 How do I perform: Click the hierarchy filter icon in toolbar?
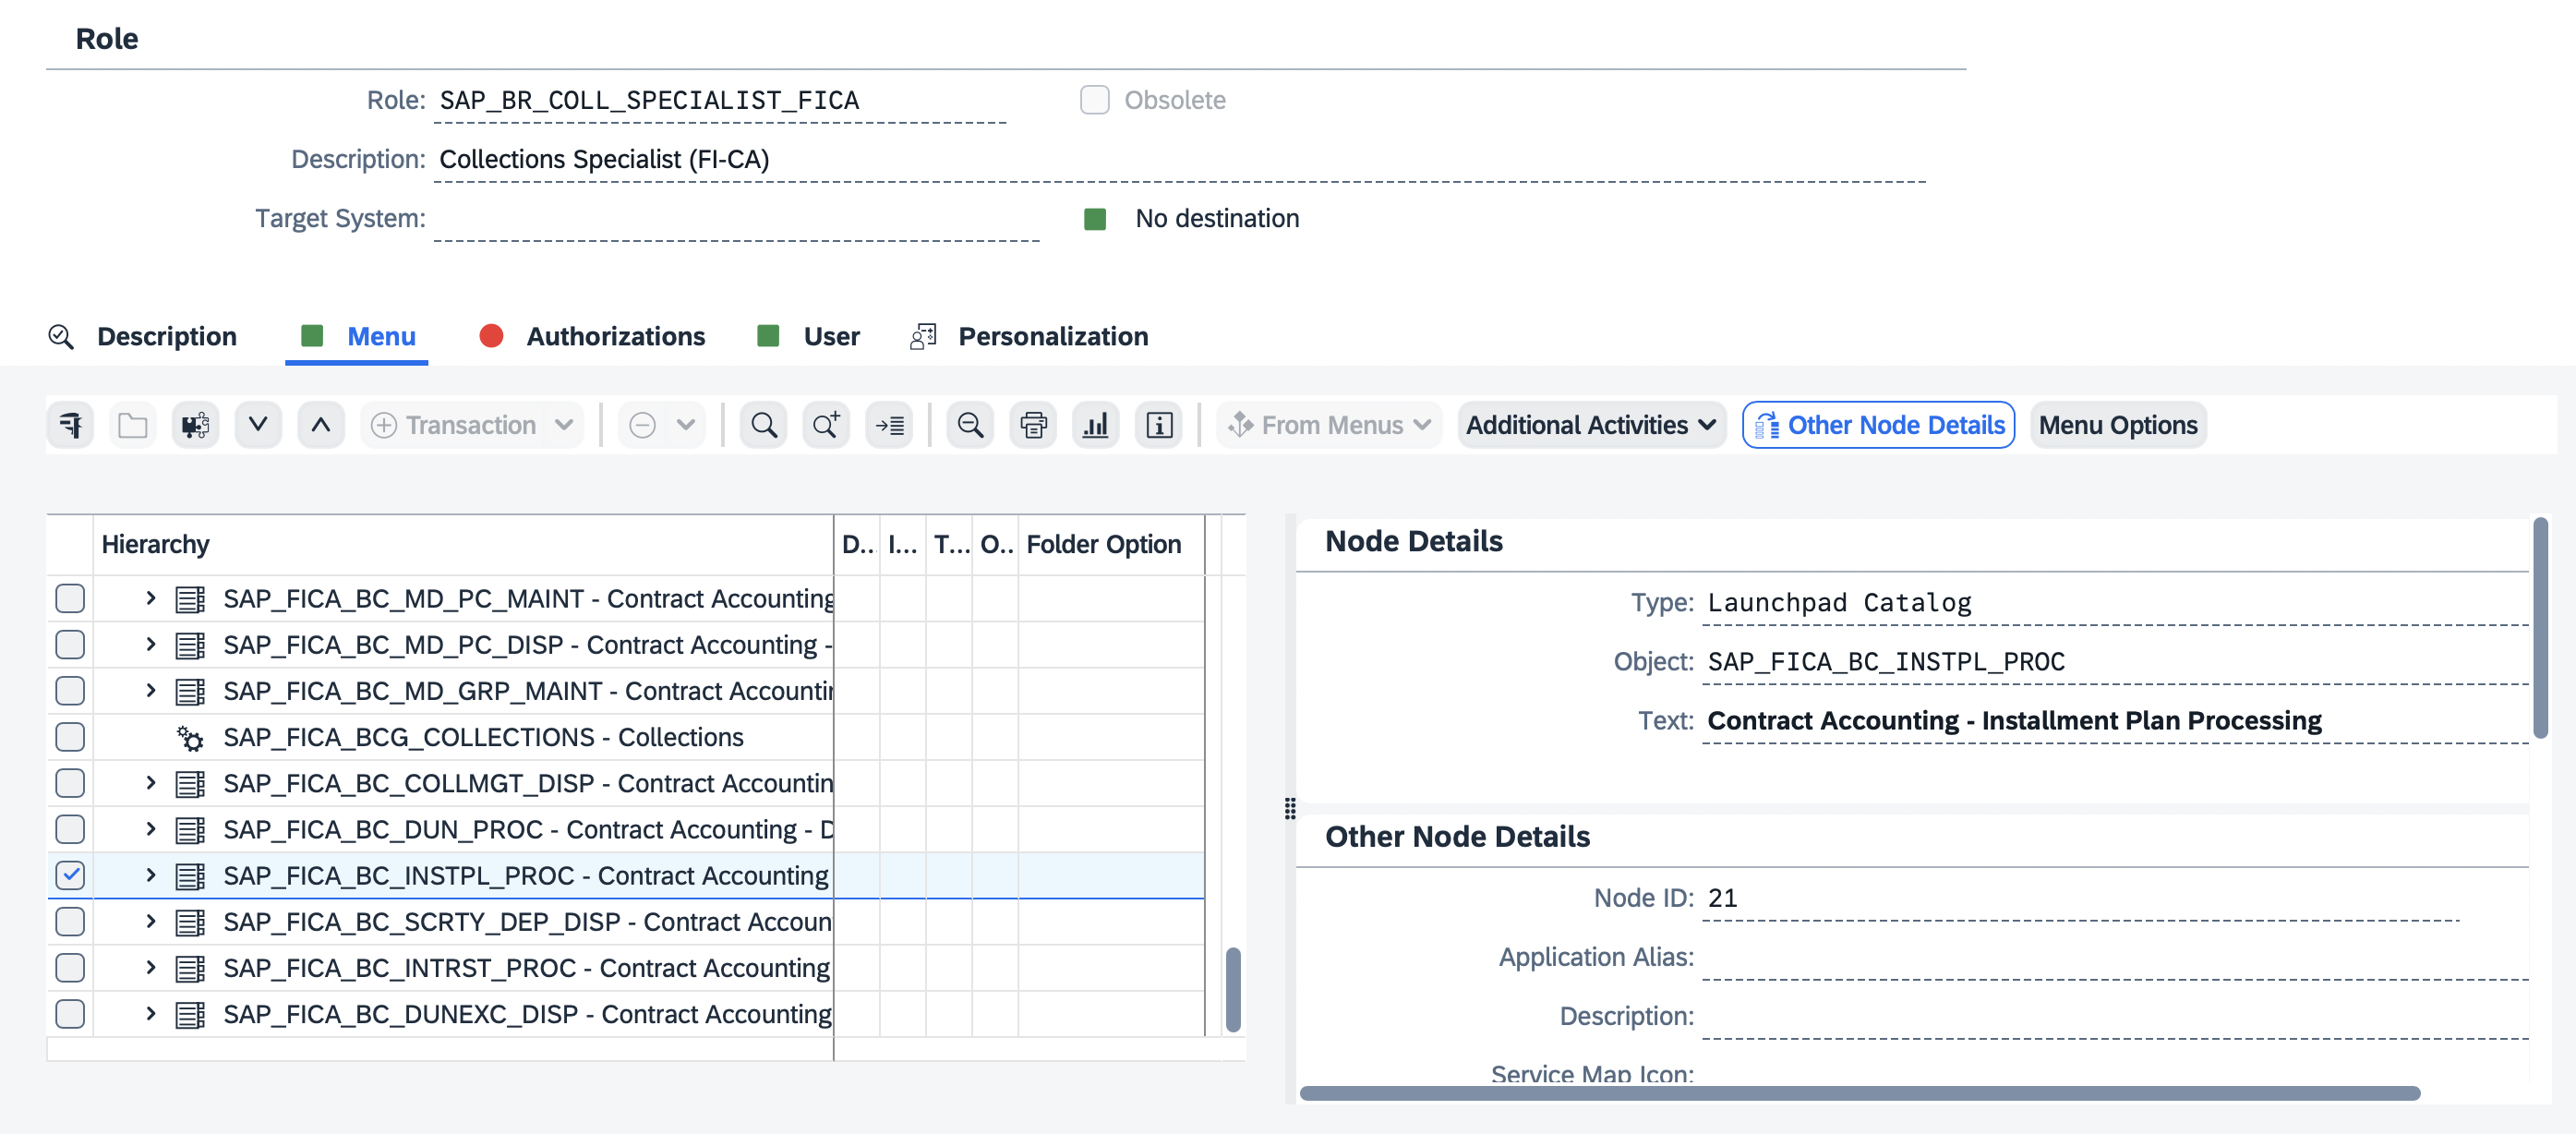(x=70, y=425)
